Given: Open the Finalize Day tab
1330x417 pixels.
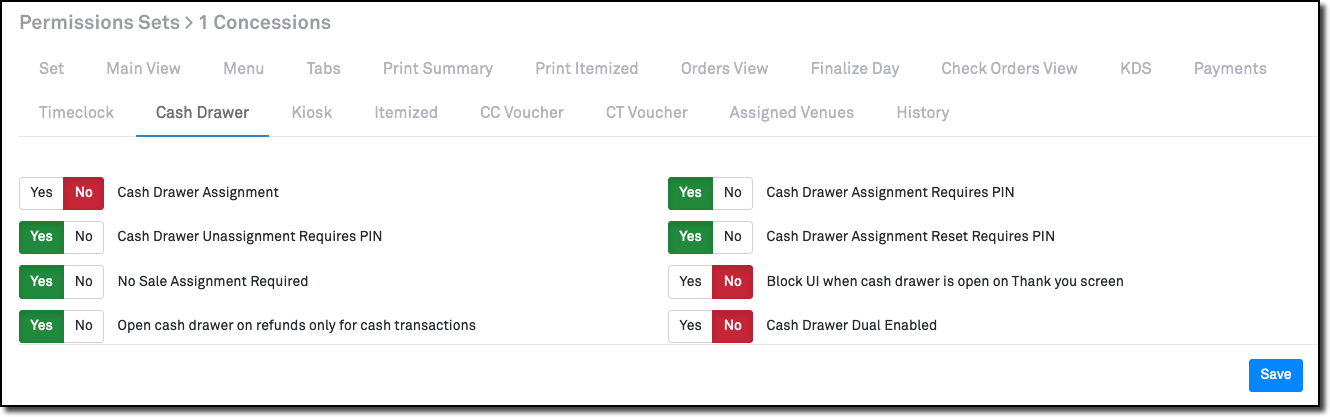Looking at the screenshot, I should click(854, 69).
